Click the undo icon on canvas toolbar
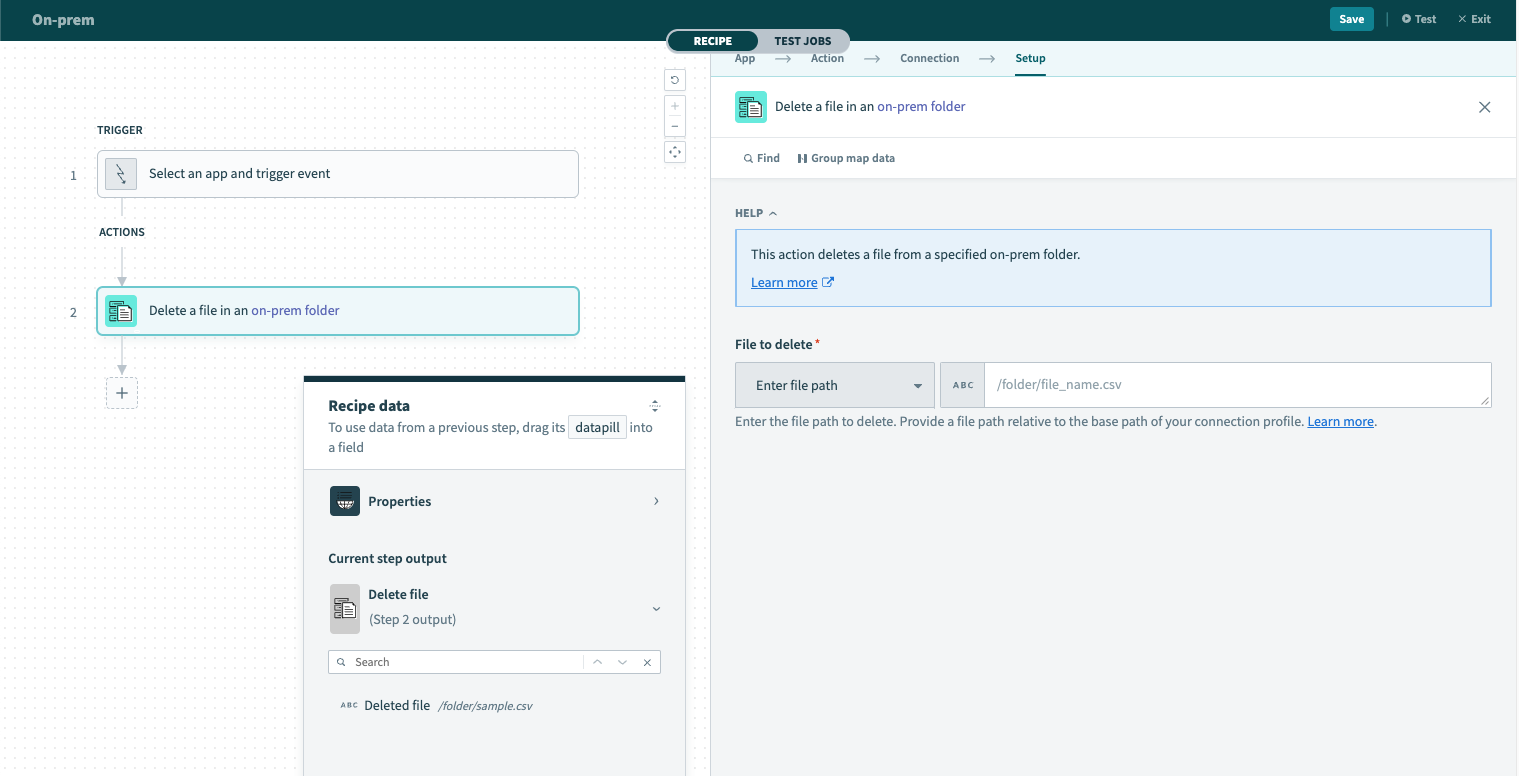 coord(675,80)
